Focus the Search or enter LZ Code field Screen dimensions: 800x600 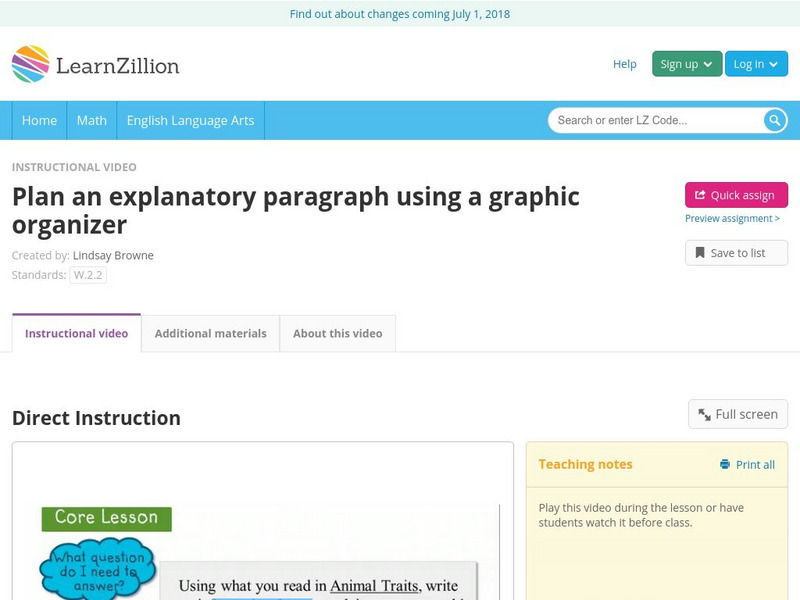[655, 120]
